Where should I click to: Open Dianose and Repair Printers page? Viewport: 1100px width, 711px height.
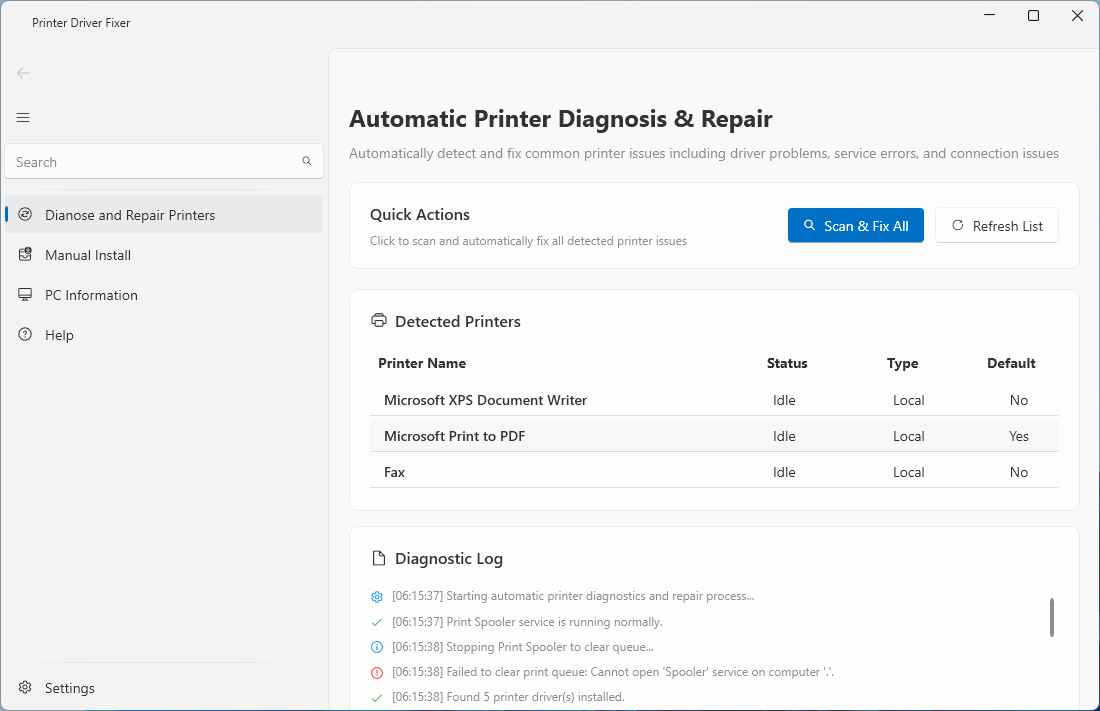click(130, 215)
